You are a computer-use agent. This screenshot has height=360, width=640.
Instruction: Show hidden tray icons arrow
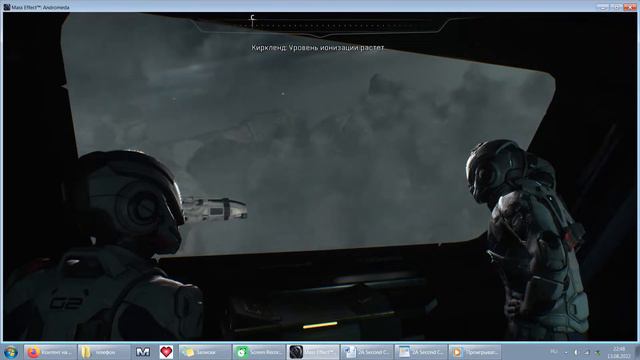pyautogui.click(x=566, y=352)
